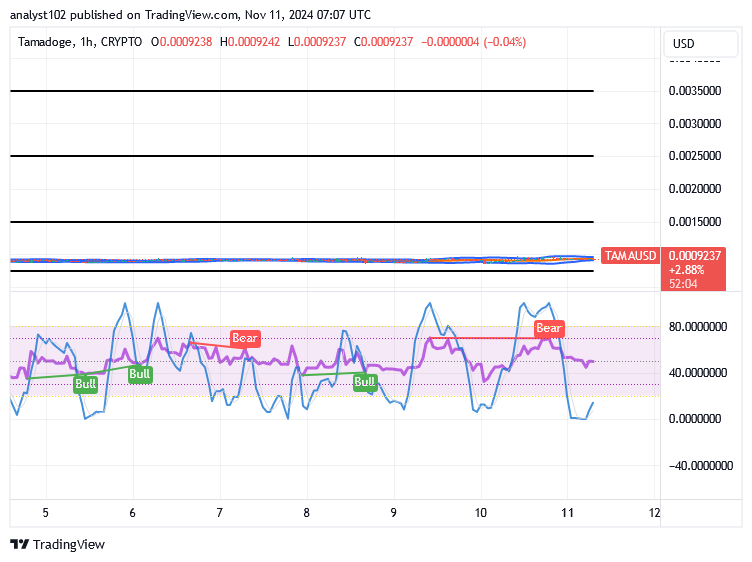Click the 0.0035000 price axis label
The image size is (752, 562).
click(695, 91)
